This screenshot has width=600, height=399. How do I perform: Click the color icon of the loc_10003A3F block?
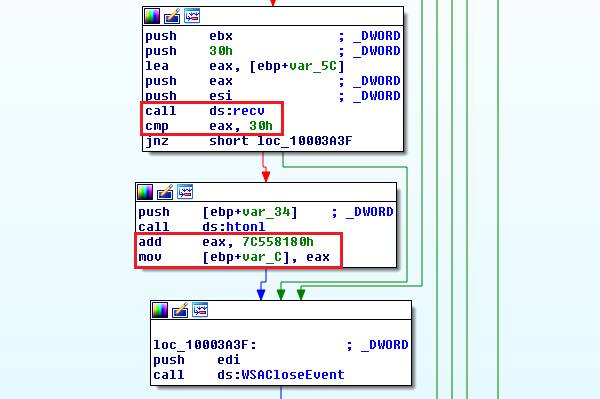(160, 310)
